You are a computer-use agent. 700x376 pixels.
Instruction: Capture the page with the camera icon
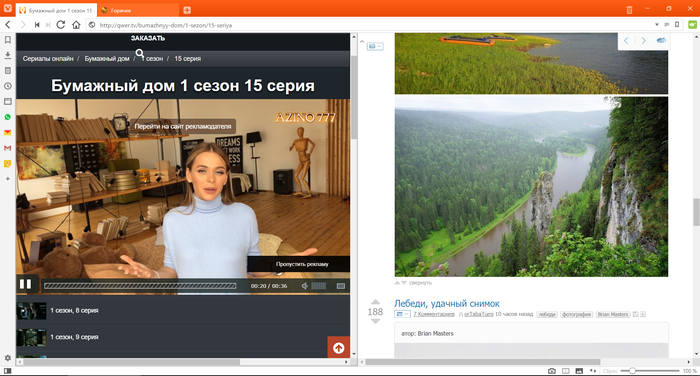[552, 371]
